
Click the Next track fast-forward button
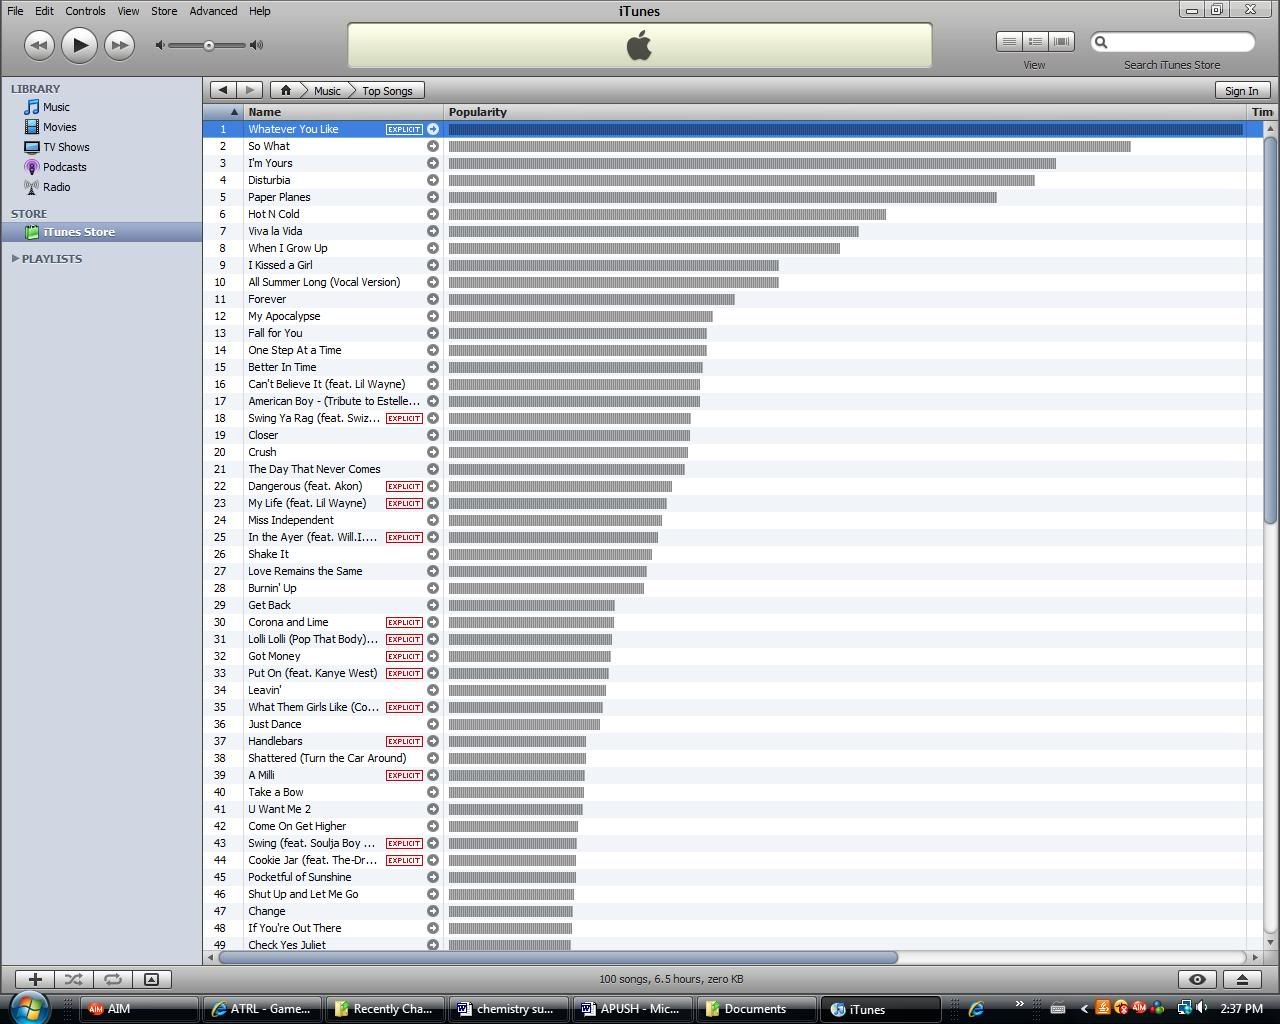(119, 45)
